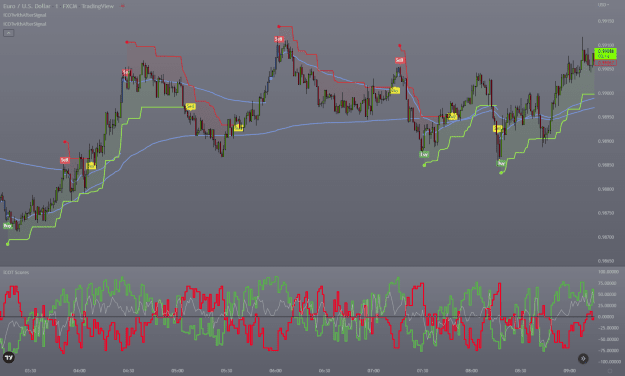Select the ICOT Scores pane legend

[16, 272]
